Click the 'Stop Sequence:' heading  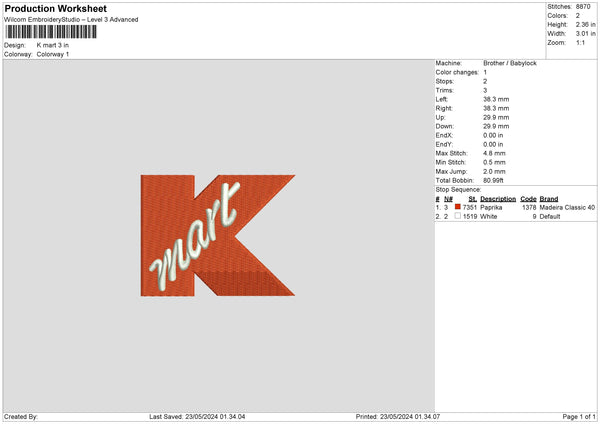click(x=458, y=190)
